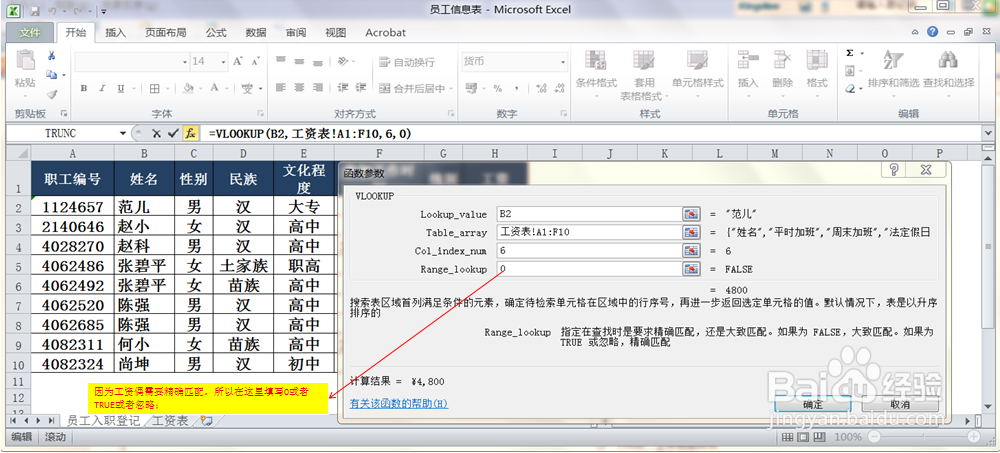Open the font size 14 dropdown
1000x453 pixels.
click(223, 62)
